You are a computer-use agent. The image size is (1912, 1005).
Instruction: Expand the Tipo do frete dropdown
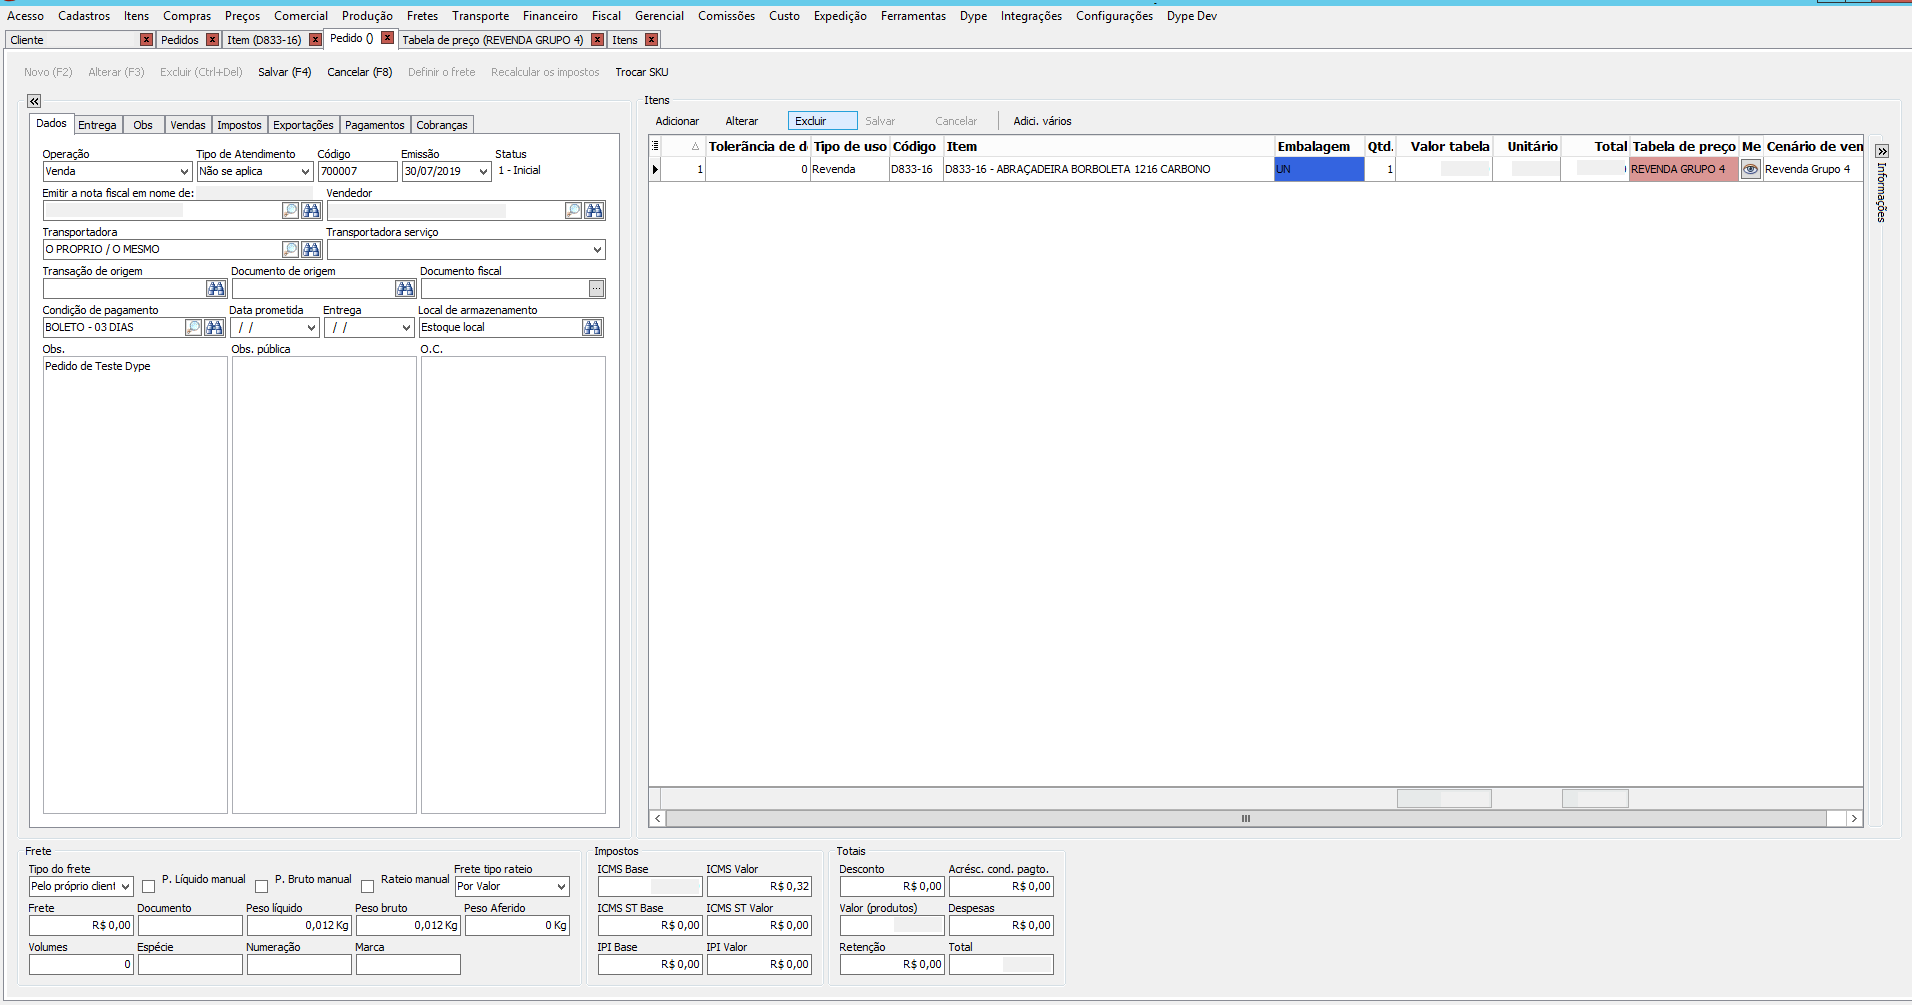(126, 887)
